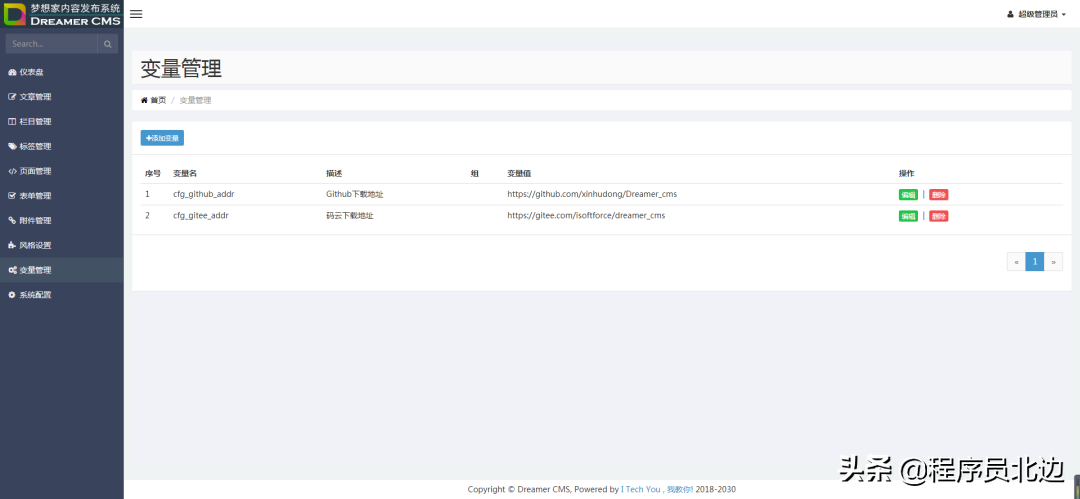Open 风格设置 in the sidebar
Image resolution: width=1080 pixels, height=499 pixels.
62,245
